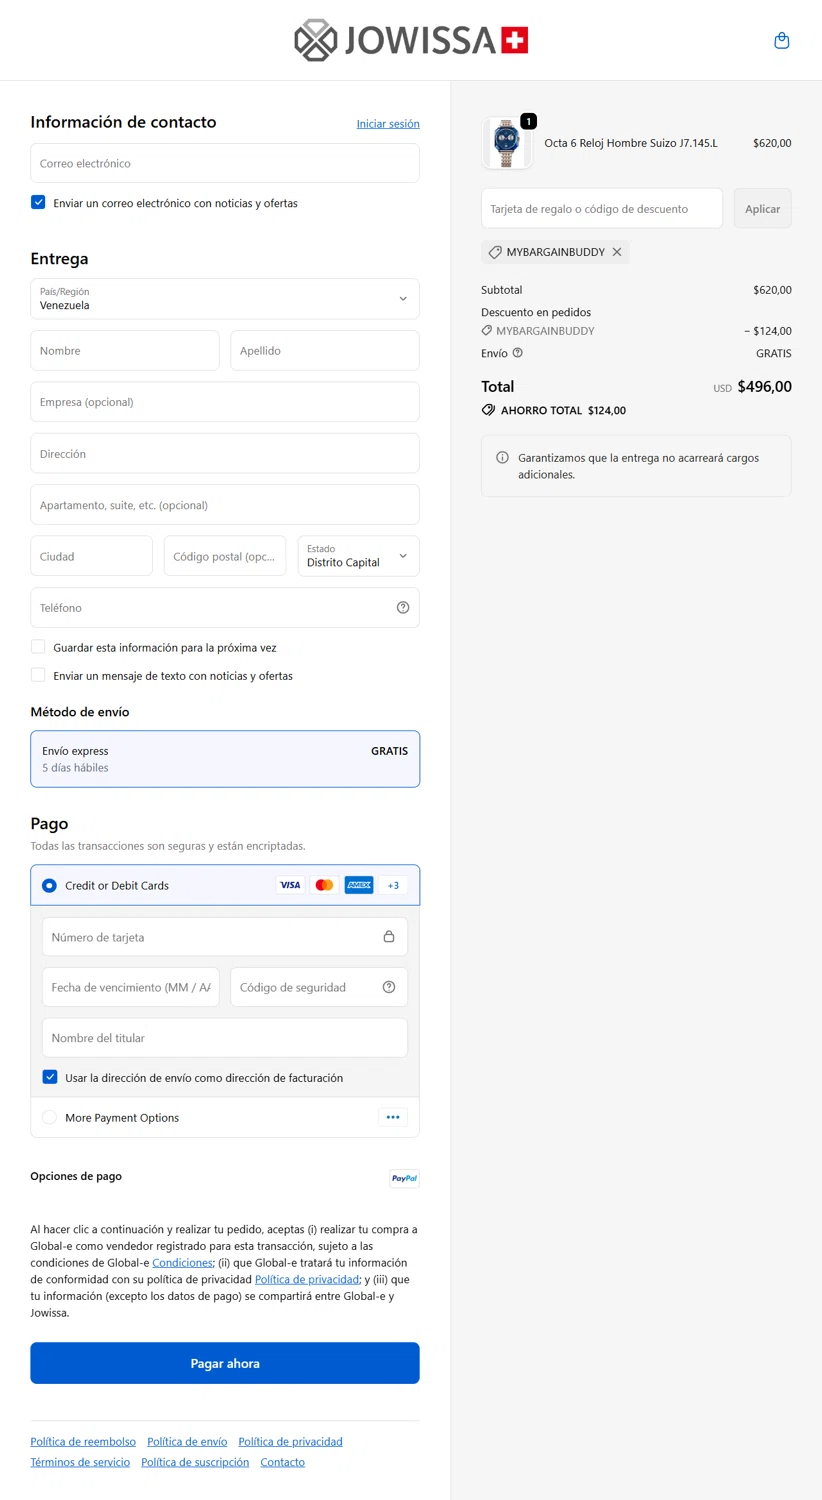Click the product name Octa 6 Reloj Hombre Suizo
This screenshot has width=822, height=1500.
click(x=631, y=143)
